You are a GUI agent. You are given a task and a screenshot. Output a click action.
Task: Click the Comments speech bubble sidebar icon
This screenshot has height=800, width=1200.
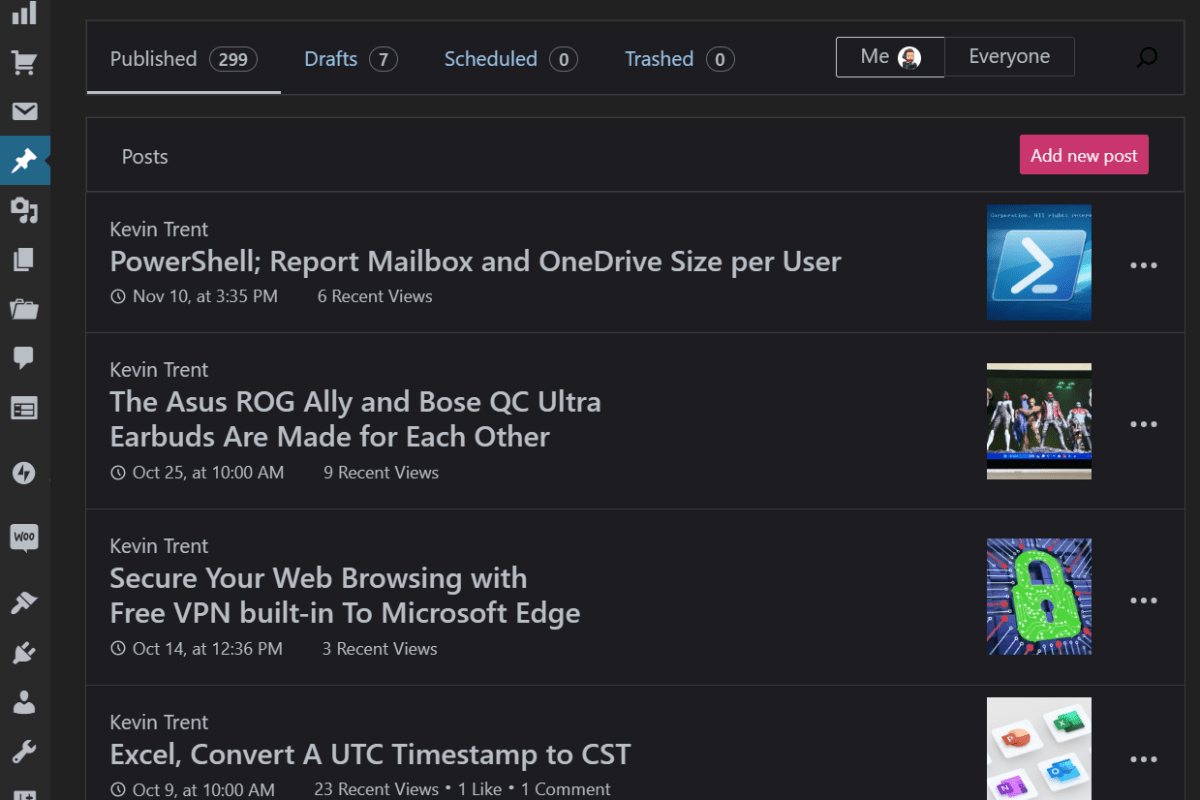24,358
